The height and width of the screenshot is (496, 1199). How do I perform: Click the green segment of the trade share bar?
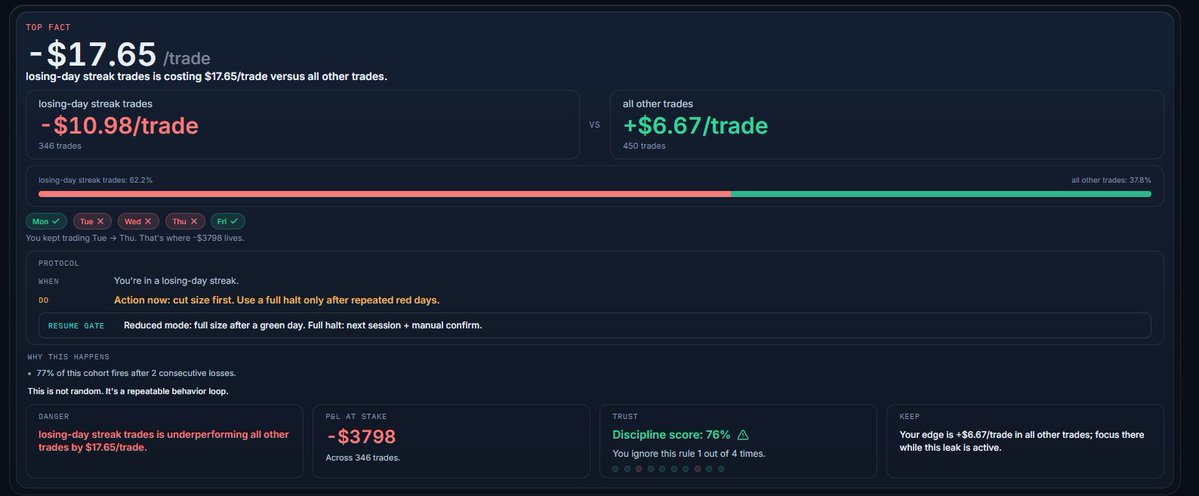[x=941, y=194]
